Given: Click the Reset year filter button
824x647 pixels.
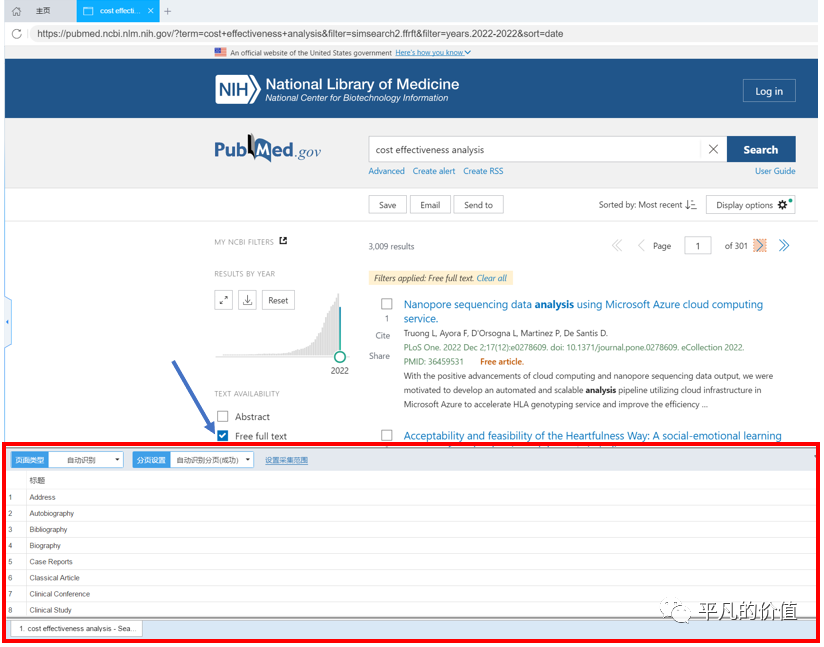Looking at the screenshot, I should (278, 300).
